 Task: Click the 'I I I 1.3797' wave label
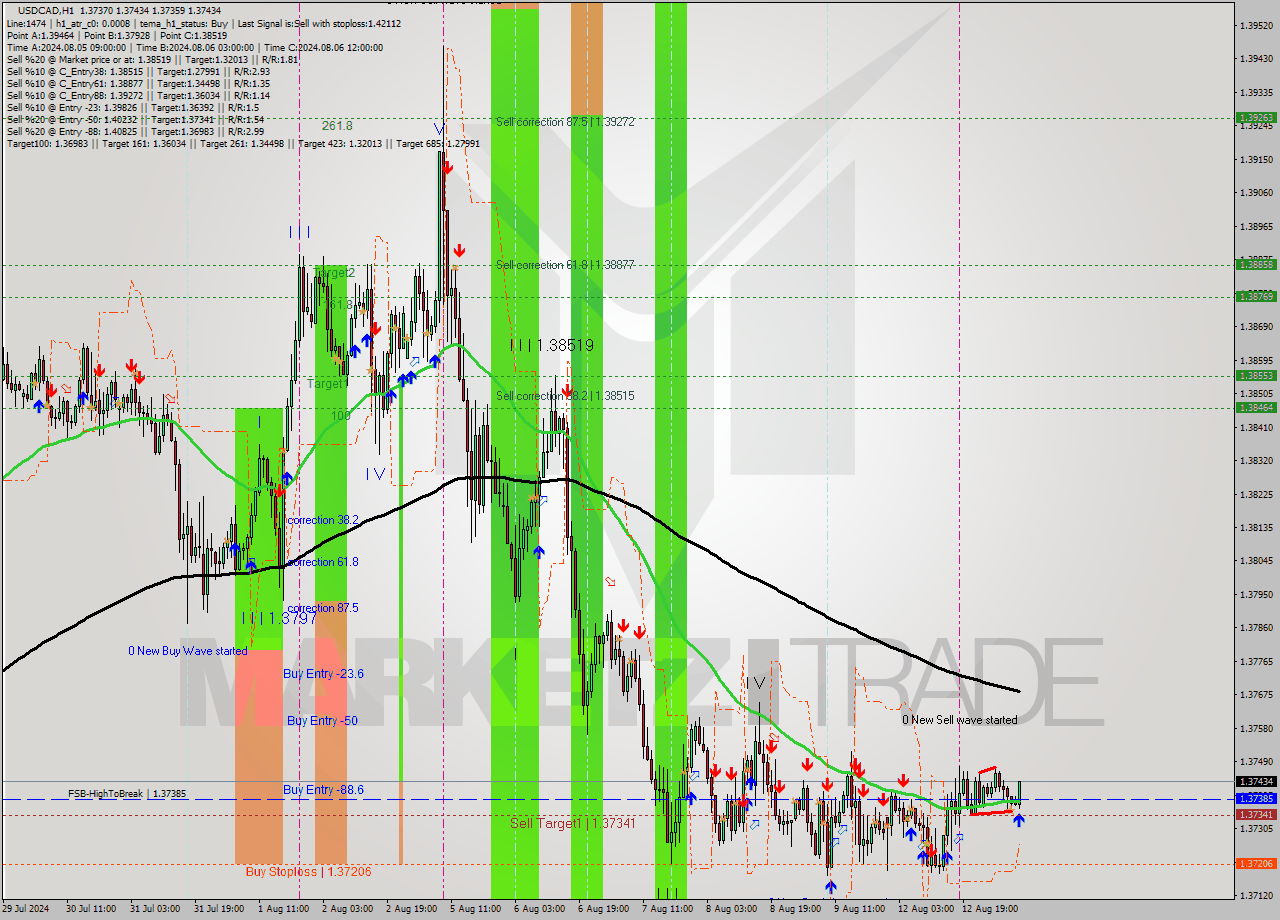coord(280,619)
